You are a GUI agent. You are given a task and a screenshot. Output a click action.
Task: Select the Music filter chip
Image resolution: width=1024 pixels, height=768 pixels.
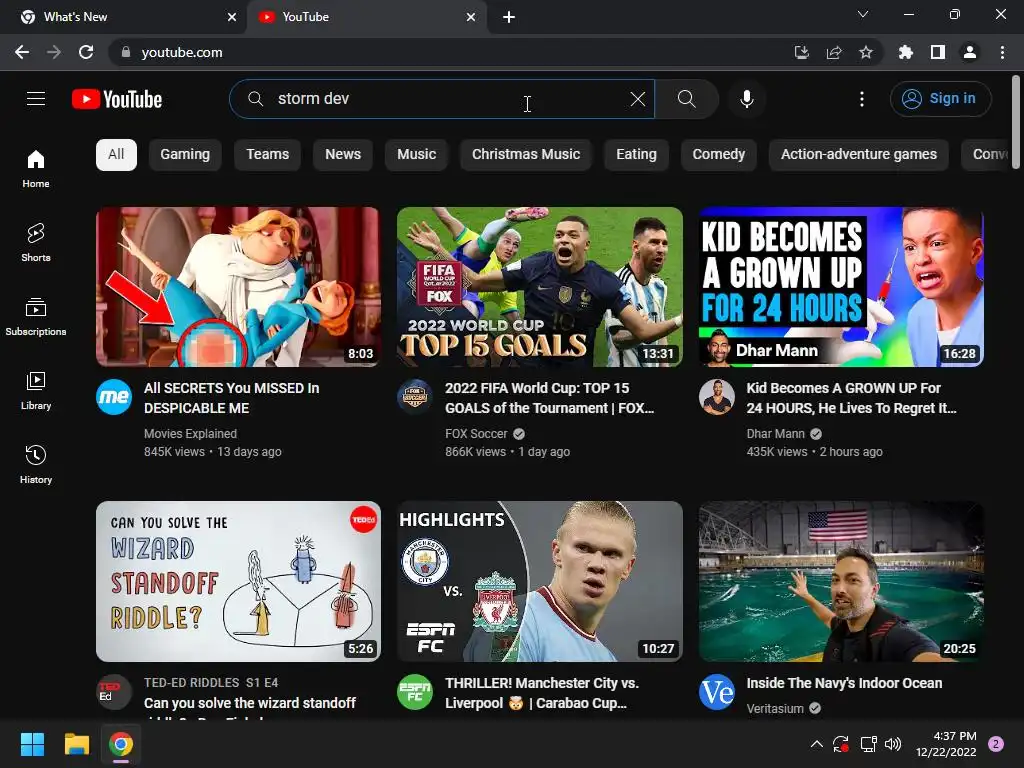click(x=416, y=155)
